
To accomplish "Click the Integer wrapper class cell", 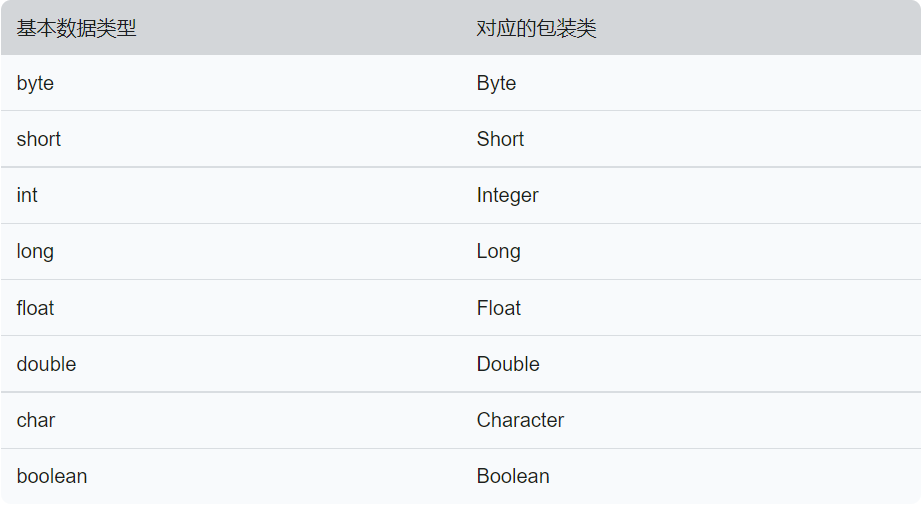I will click(x=507, y=195).
